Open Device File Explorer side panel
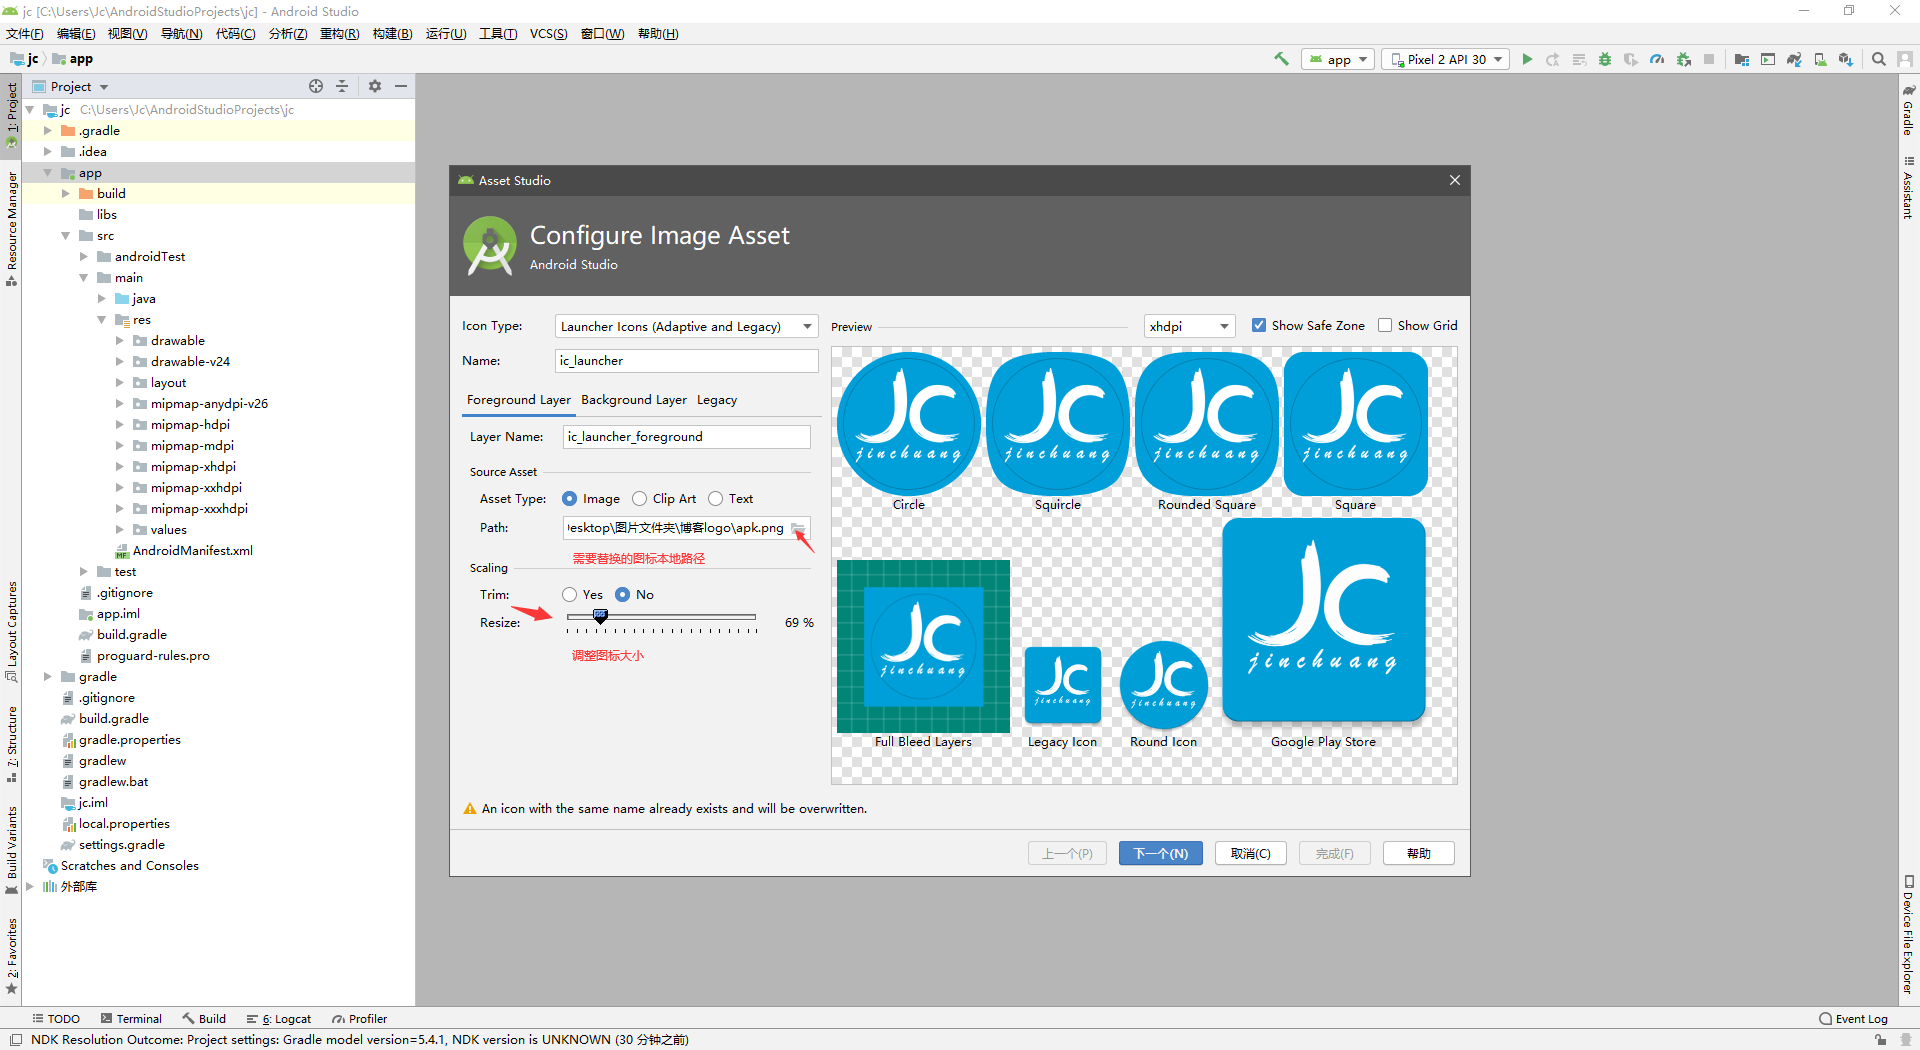1920x1050 pixels. coord(1908,935)
